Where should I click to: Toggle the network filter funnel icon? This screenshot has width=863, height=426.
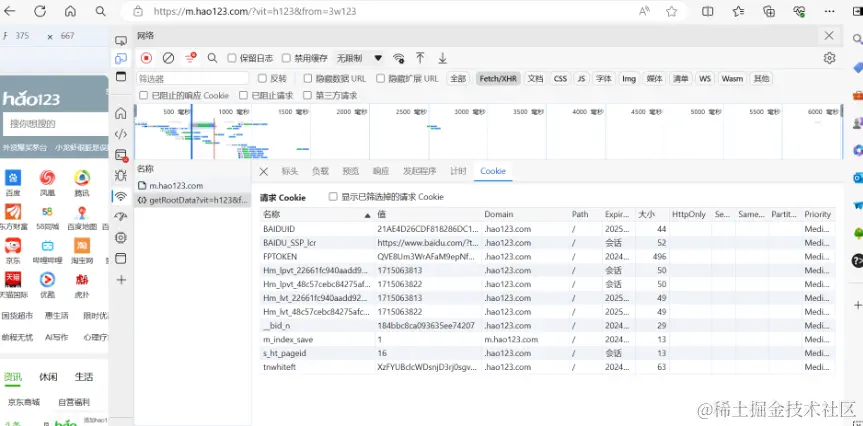pyautogui.click(x=190, y=58)
